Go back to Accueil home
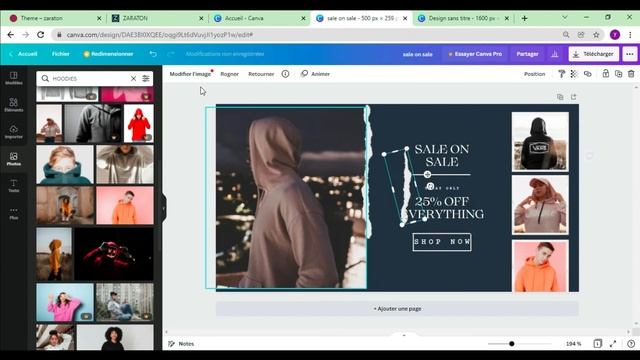Screen dimensions: 640x360 tap(24, 54)
